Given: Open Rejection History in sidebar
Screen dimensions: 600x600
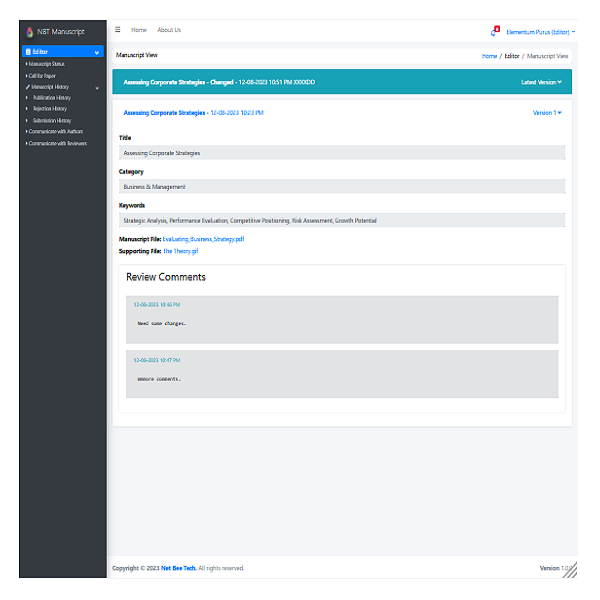Looking at the screenshot, I should coord(50,109).
